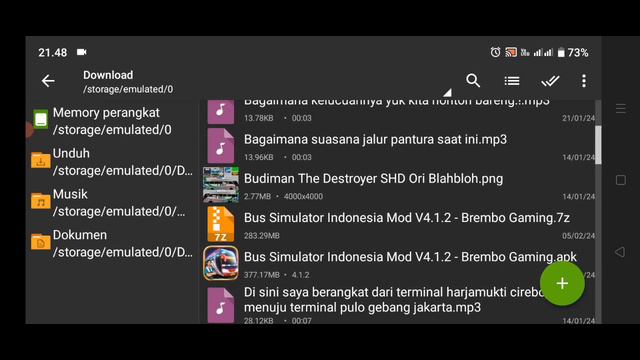Tap the back arrow in the toolbar
The image size is (640, 360).
tap(48, 81)
